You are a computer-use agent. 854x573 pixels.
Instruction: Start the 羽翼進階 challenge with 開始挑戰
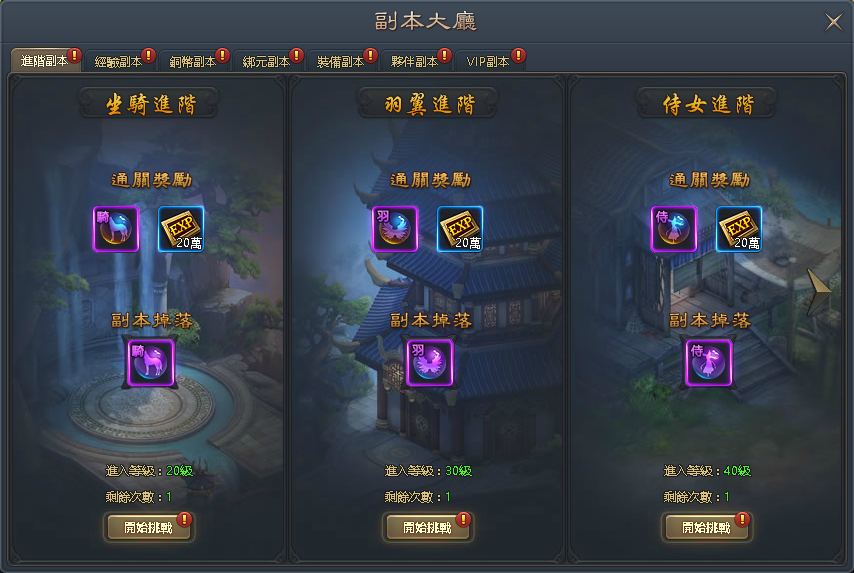click(427, 527)
